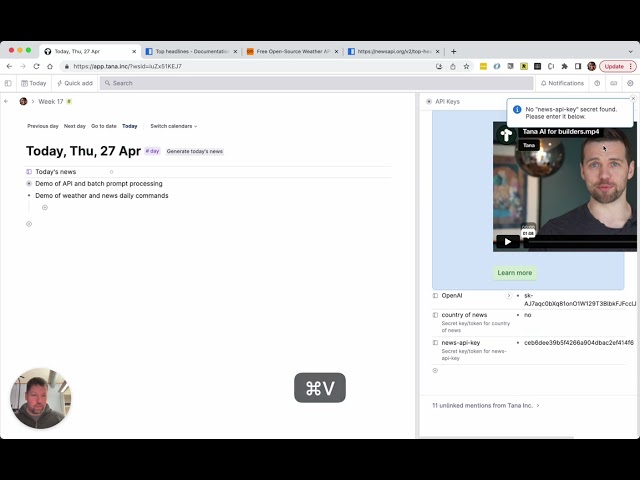
Task: Seek in the video progress bar
Action: 581,243
